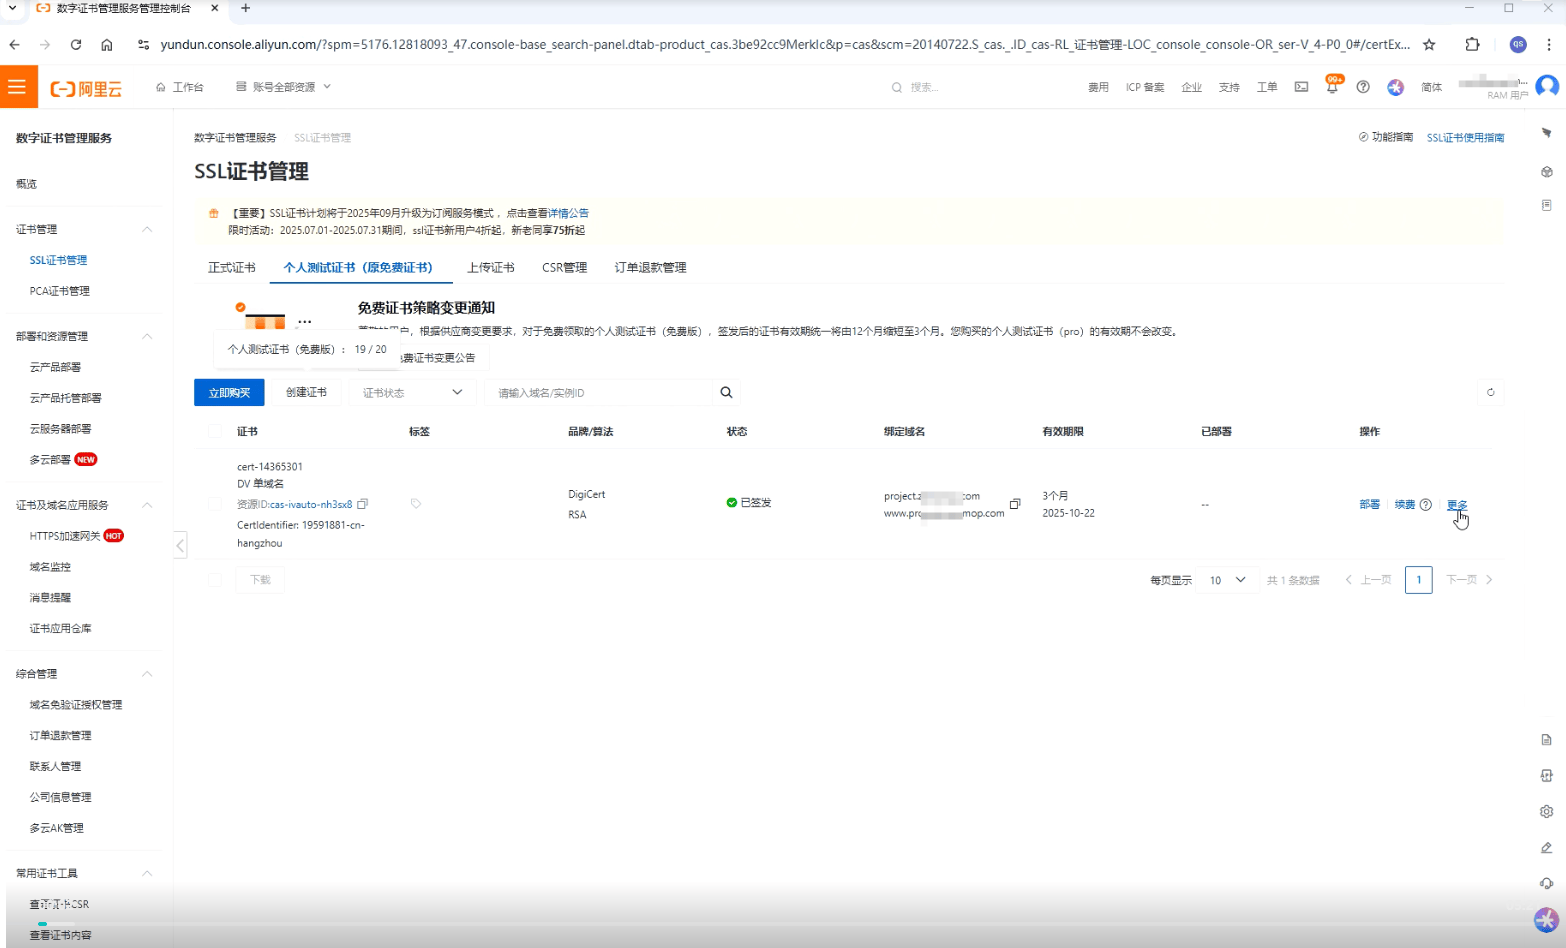Collapse the left sidebar with arrow handle
The image size is (1566, 948).
180,545
